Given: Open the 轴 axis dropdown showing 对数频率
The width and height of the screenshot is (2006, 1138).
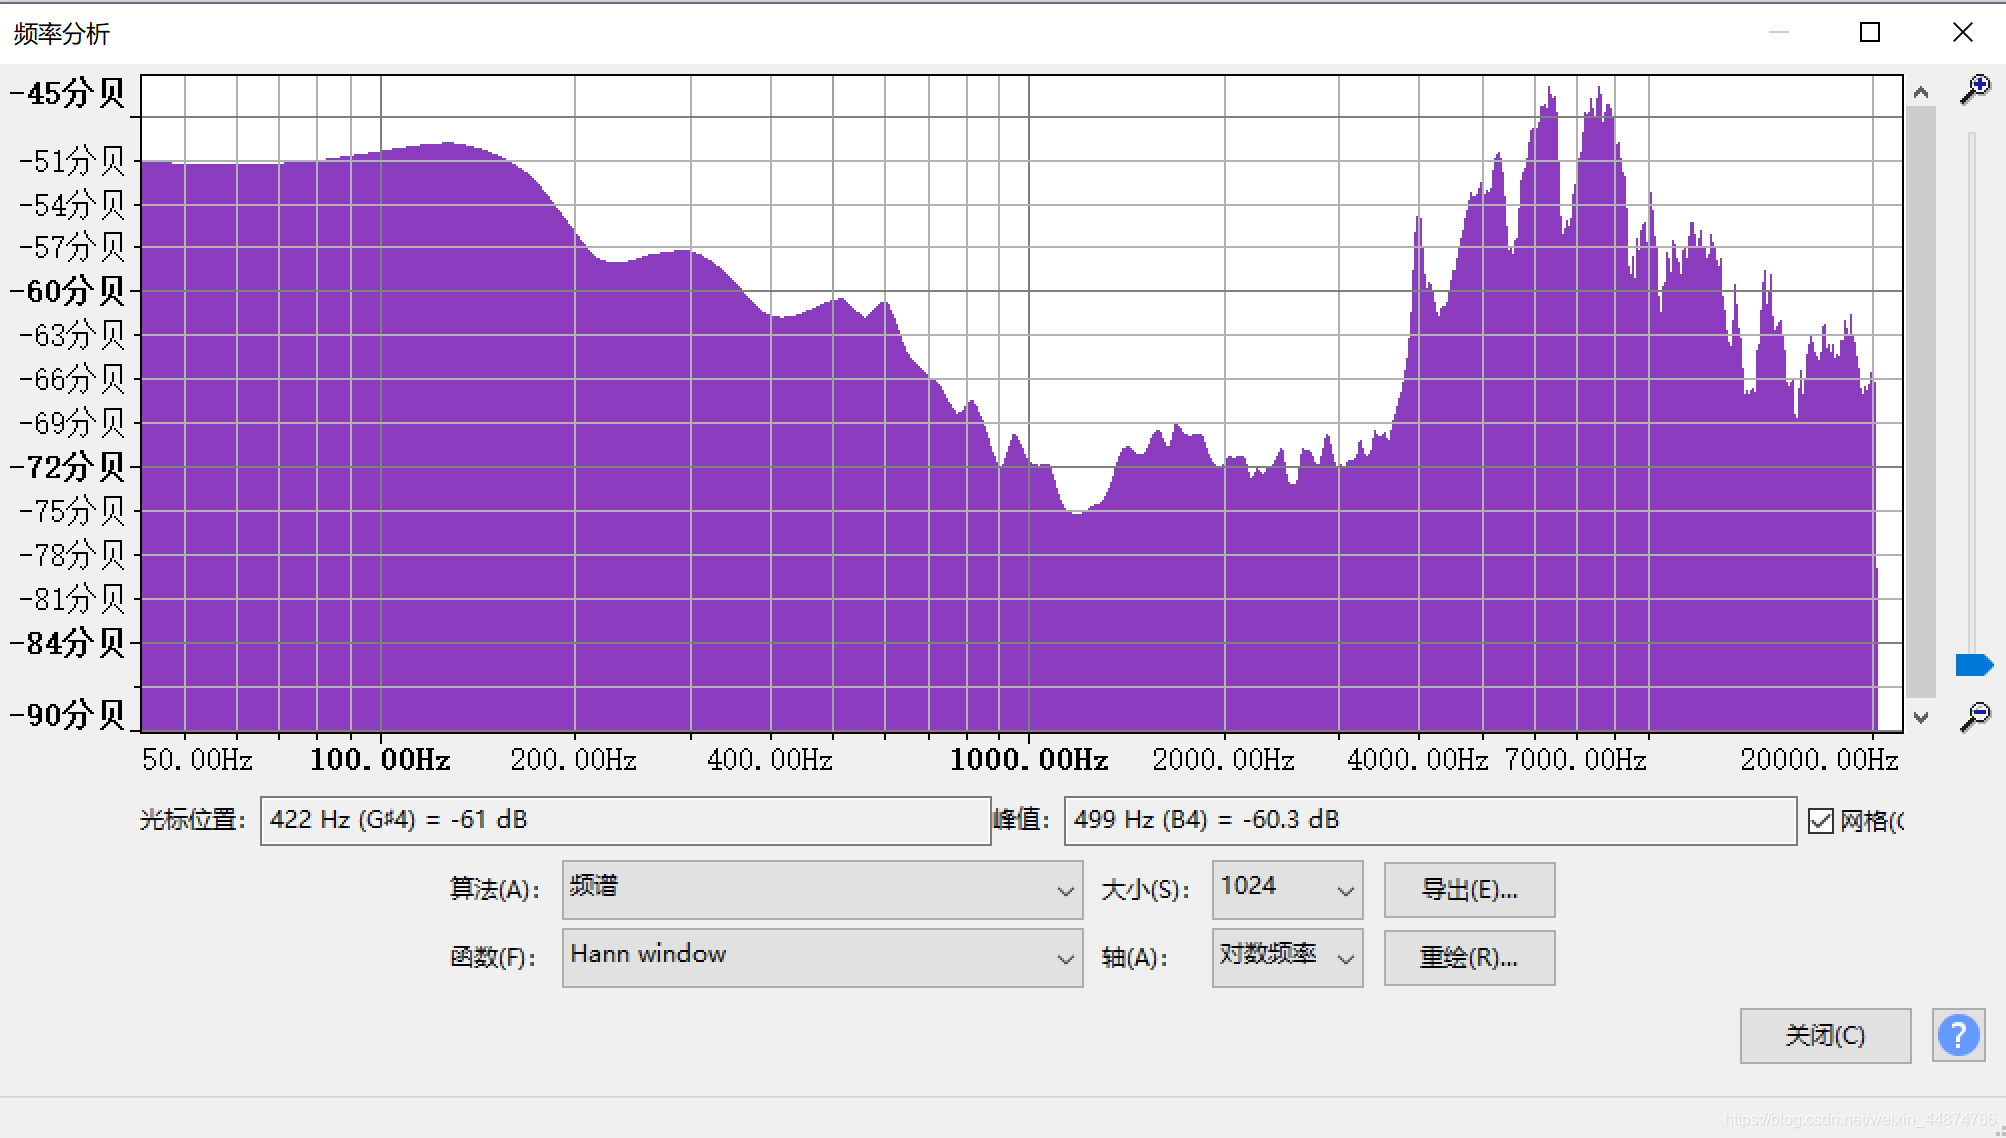Looking at the screenshot, I should coord(1287,957).
